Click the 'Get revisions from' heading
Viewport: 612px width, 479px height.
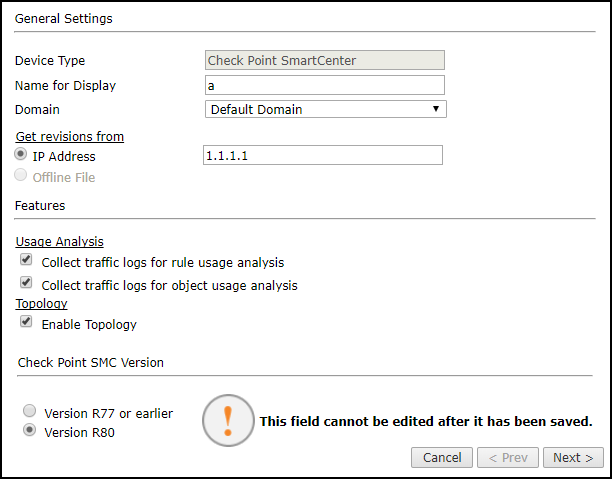(70, 137)
